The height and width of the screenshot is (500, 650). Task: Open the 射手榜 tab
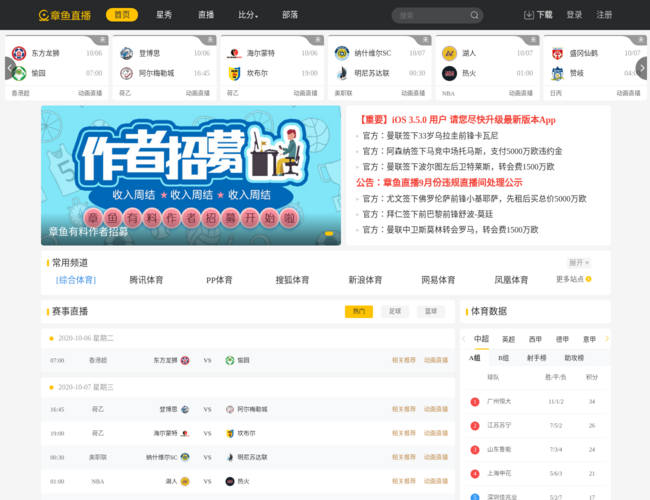536,358
